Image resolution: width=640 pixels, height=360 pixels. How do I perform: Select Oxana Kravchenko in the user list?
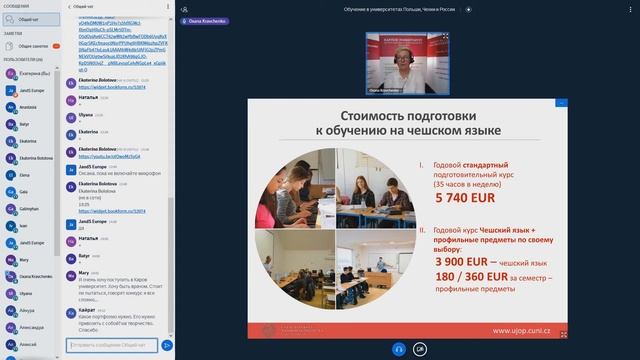click(x=29, y=276)
